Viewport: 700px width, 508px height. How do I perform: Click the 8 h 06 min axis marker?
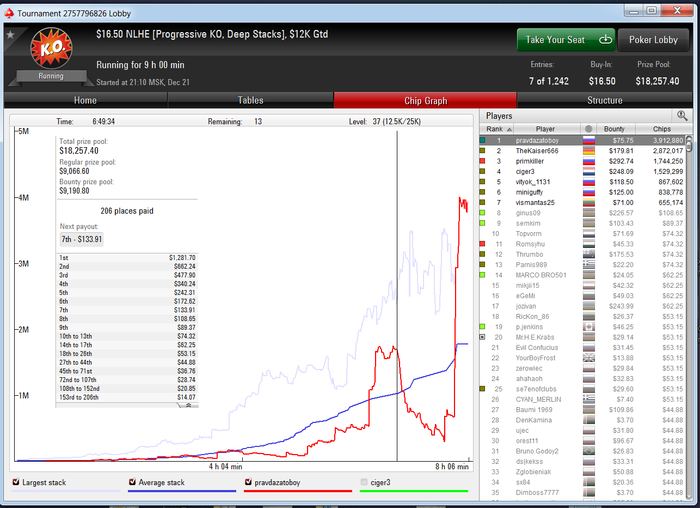point(452,466)
